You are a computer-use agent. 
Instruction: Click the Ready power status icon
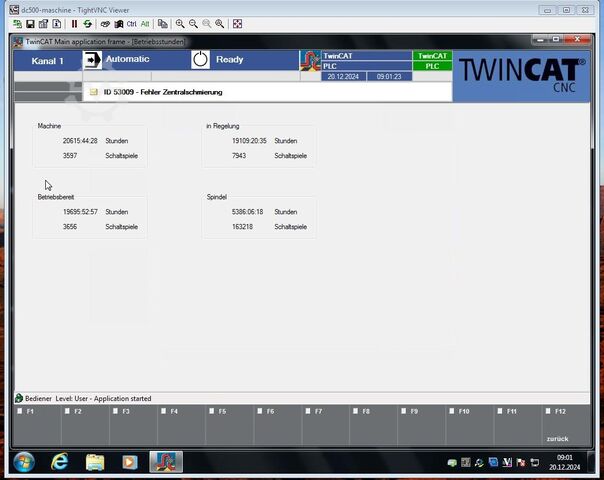(200, 60)
